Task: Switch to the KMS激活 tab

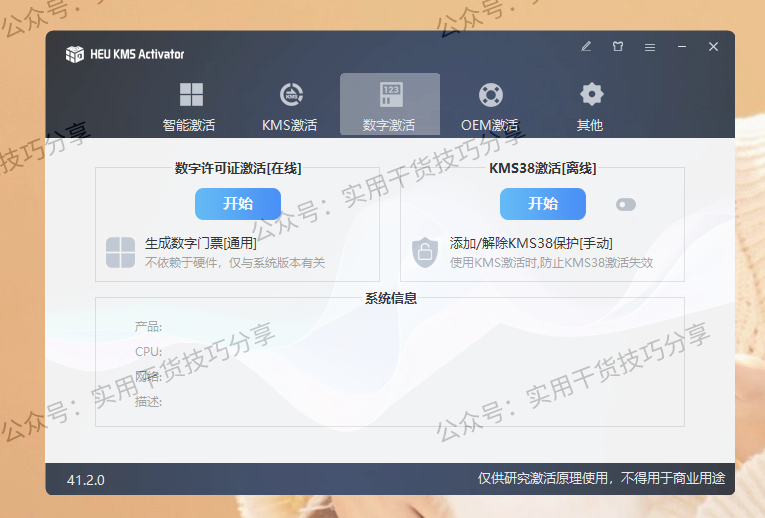Action: coord(290,106)
